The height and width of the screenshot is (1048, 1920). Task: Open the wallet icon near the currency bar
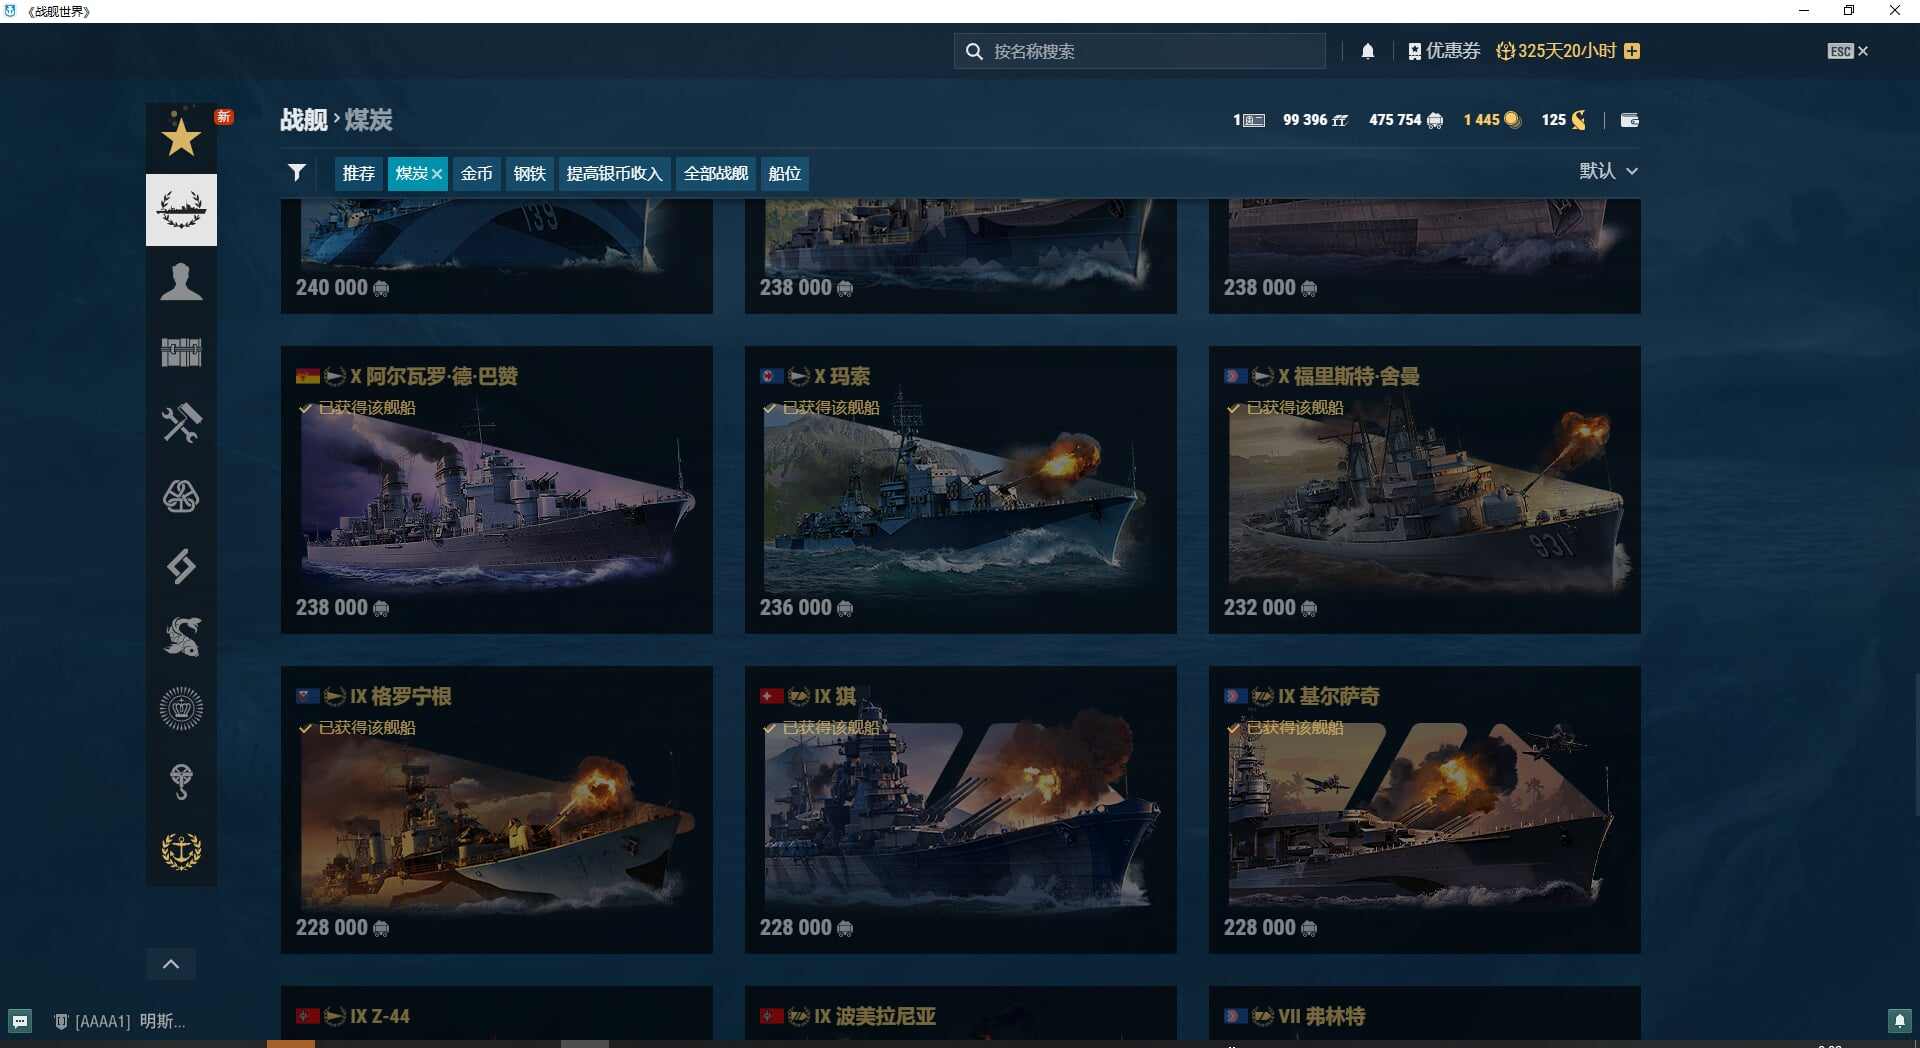click(x=1629, y=119)
